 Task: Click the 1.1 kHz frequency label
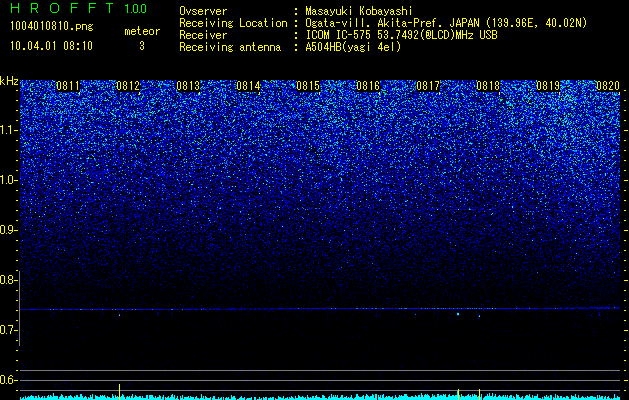[8, 130]
